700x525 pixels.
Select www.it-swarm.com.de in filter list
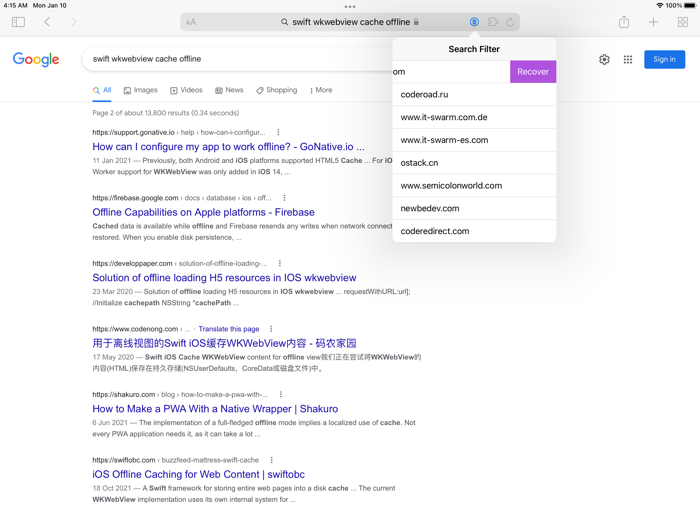point(474,117)
